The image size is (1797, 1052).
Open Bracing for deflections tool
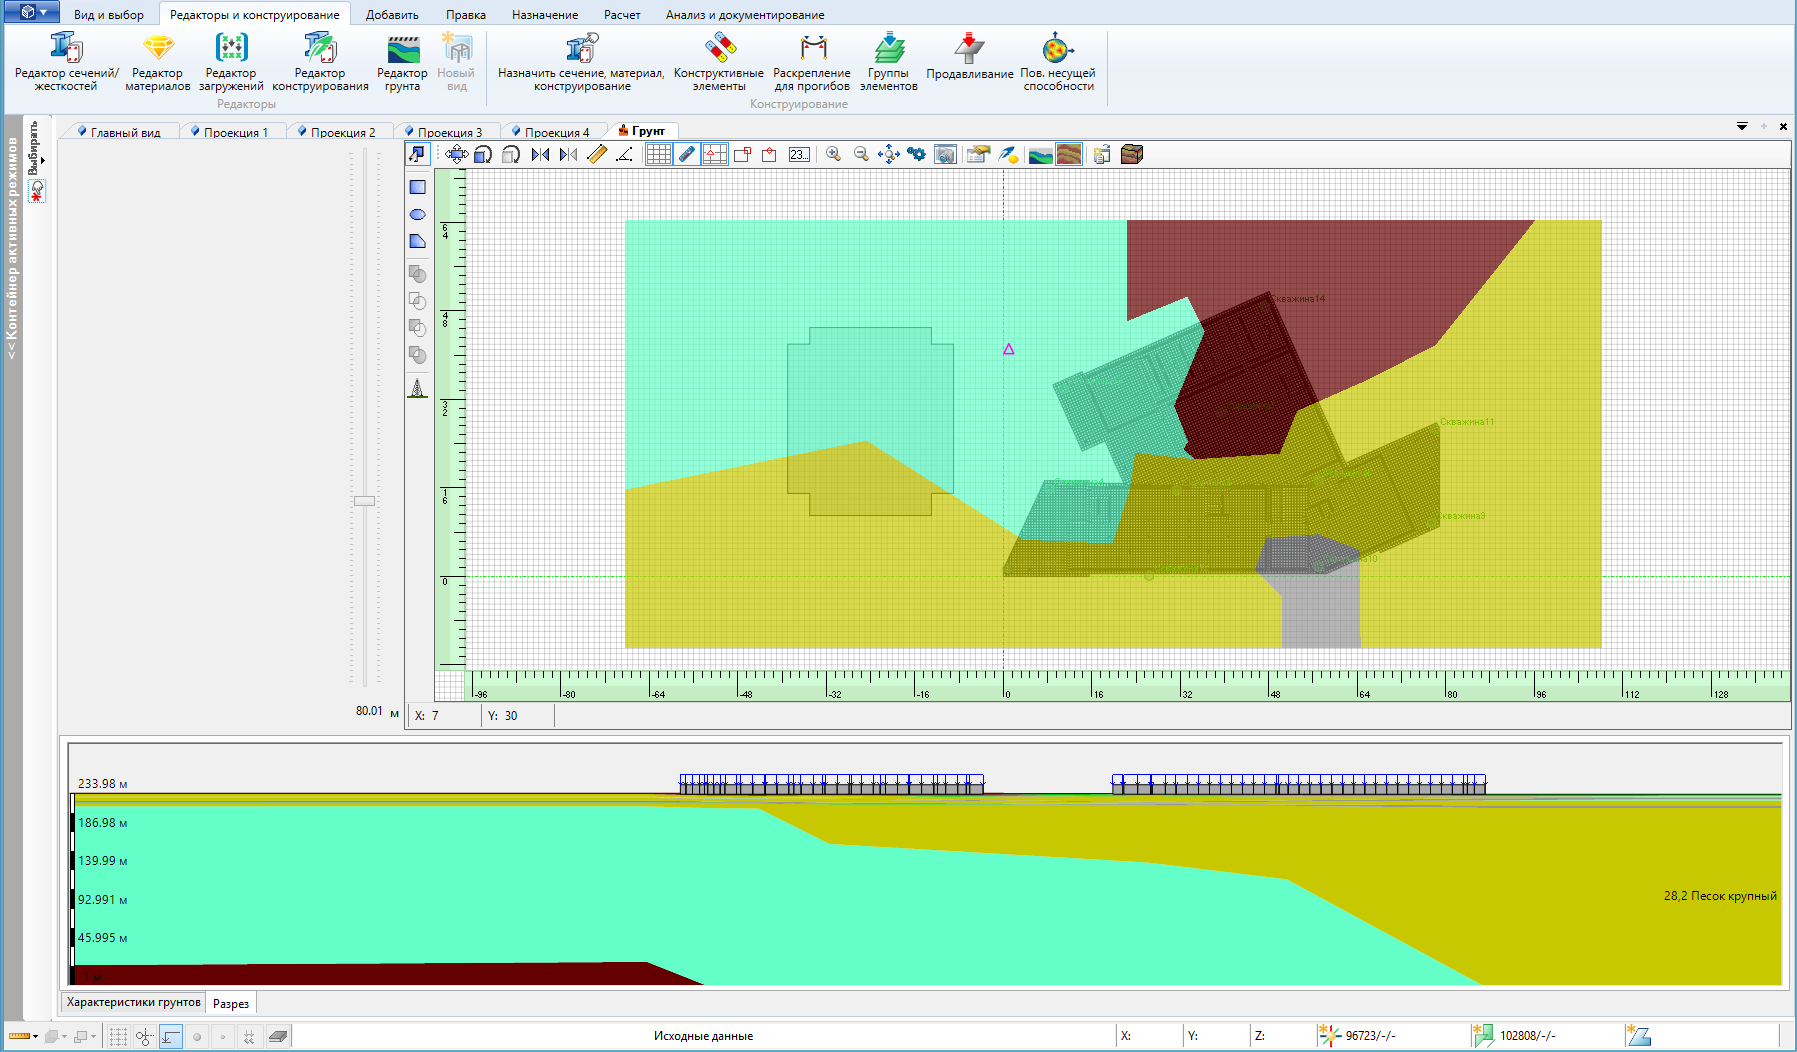[x=812, y=61]
